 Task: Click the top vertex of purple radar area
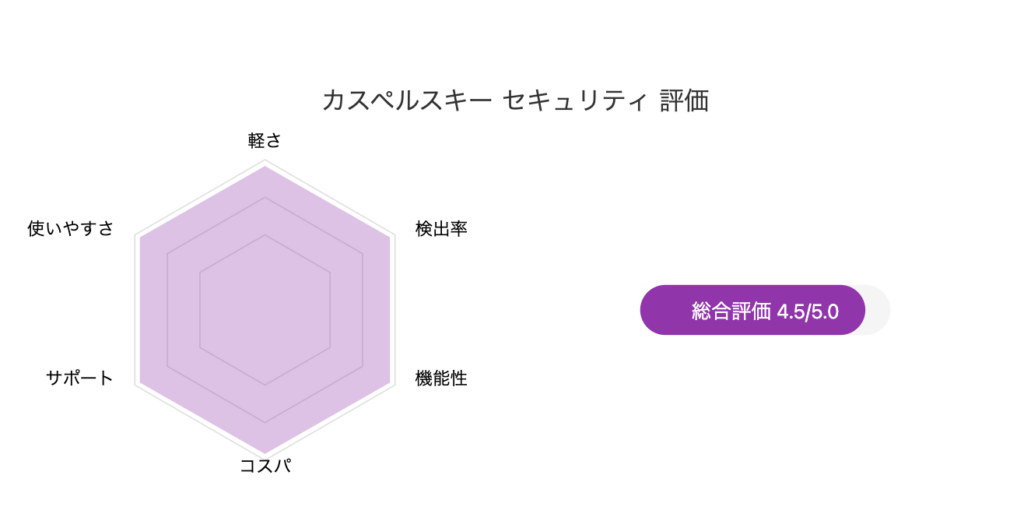(x=264, y=167)
